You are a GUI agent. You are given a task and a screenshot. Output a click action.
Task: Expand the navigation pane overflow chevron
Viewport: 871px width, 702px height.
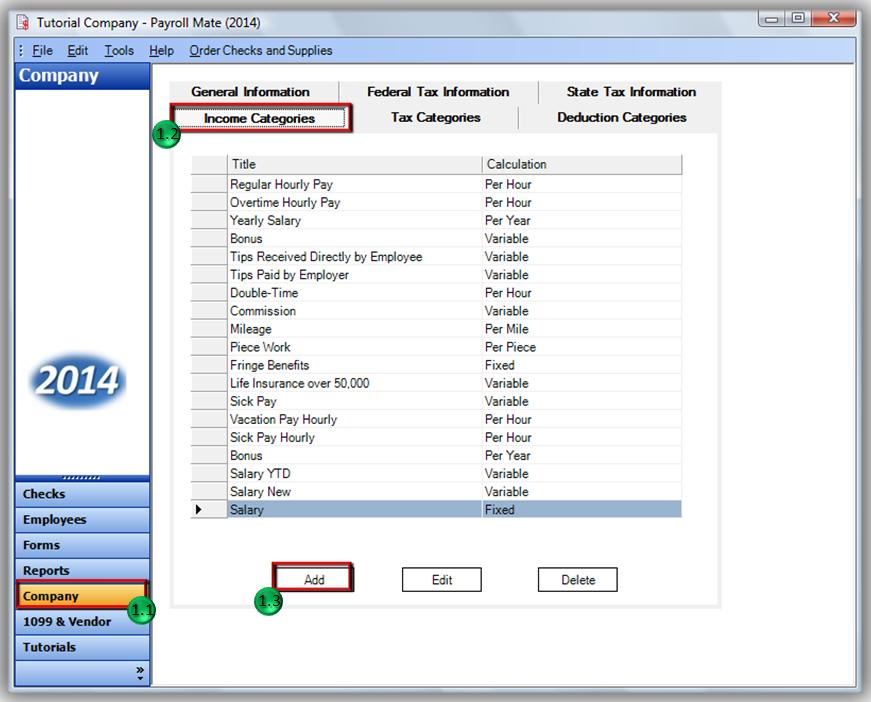[x=140, y=673]
